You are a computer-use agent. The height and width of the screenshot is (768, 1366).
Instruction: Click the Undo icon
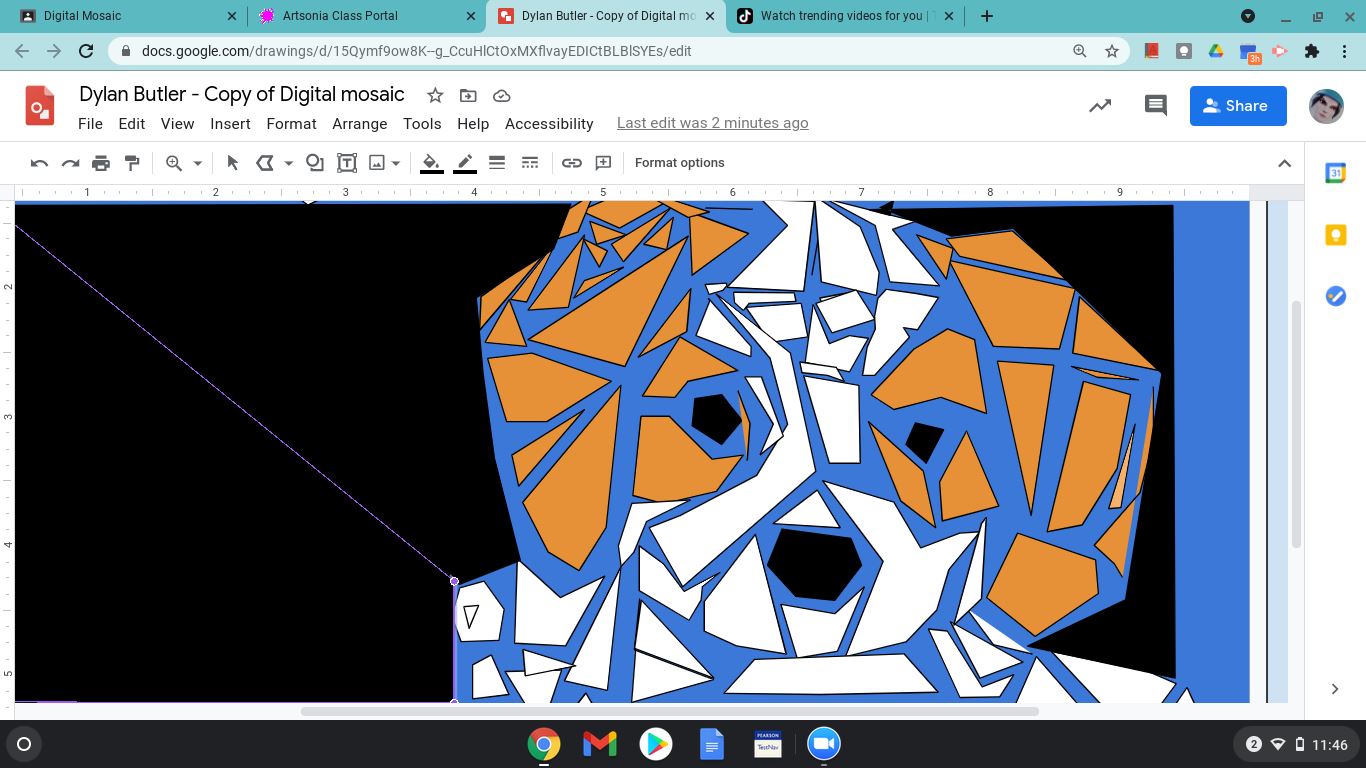click(39, 163)
